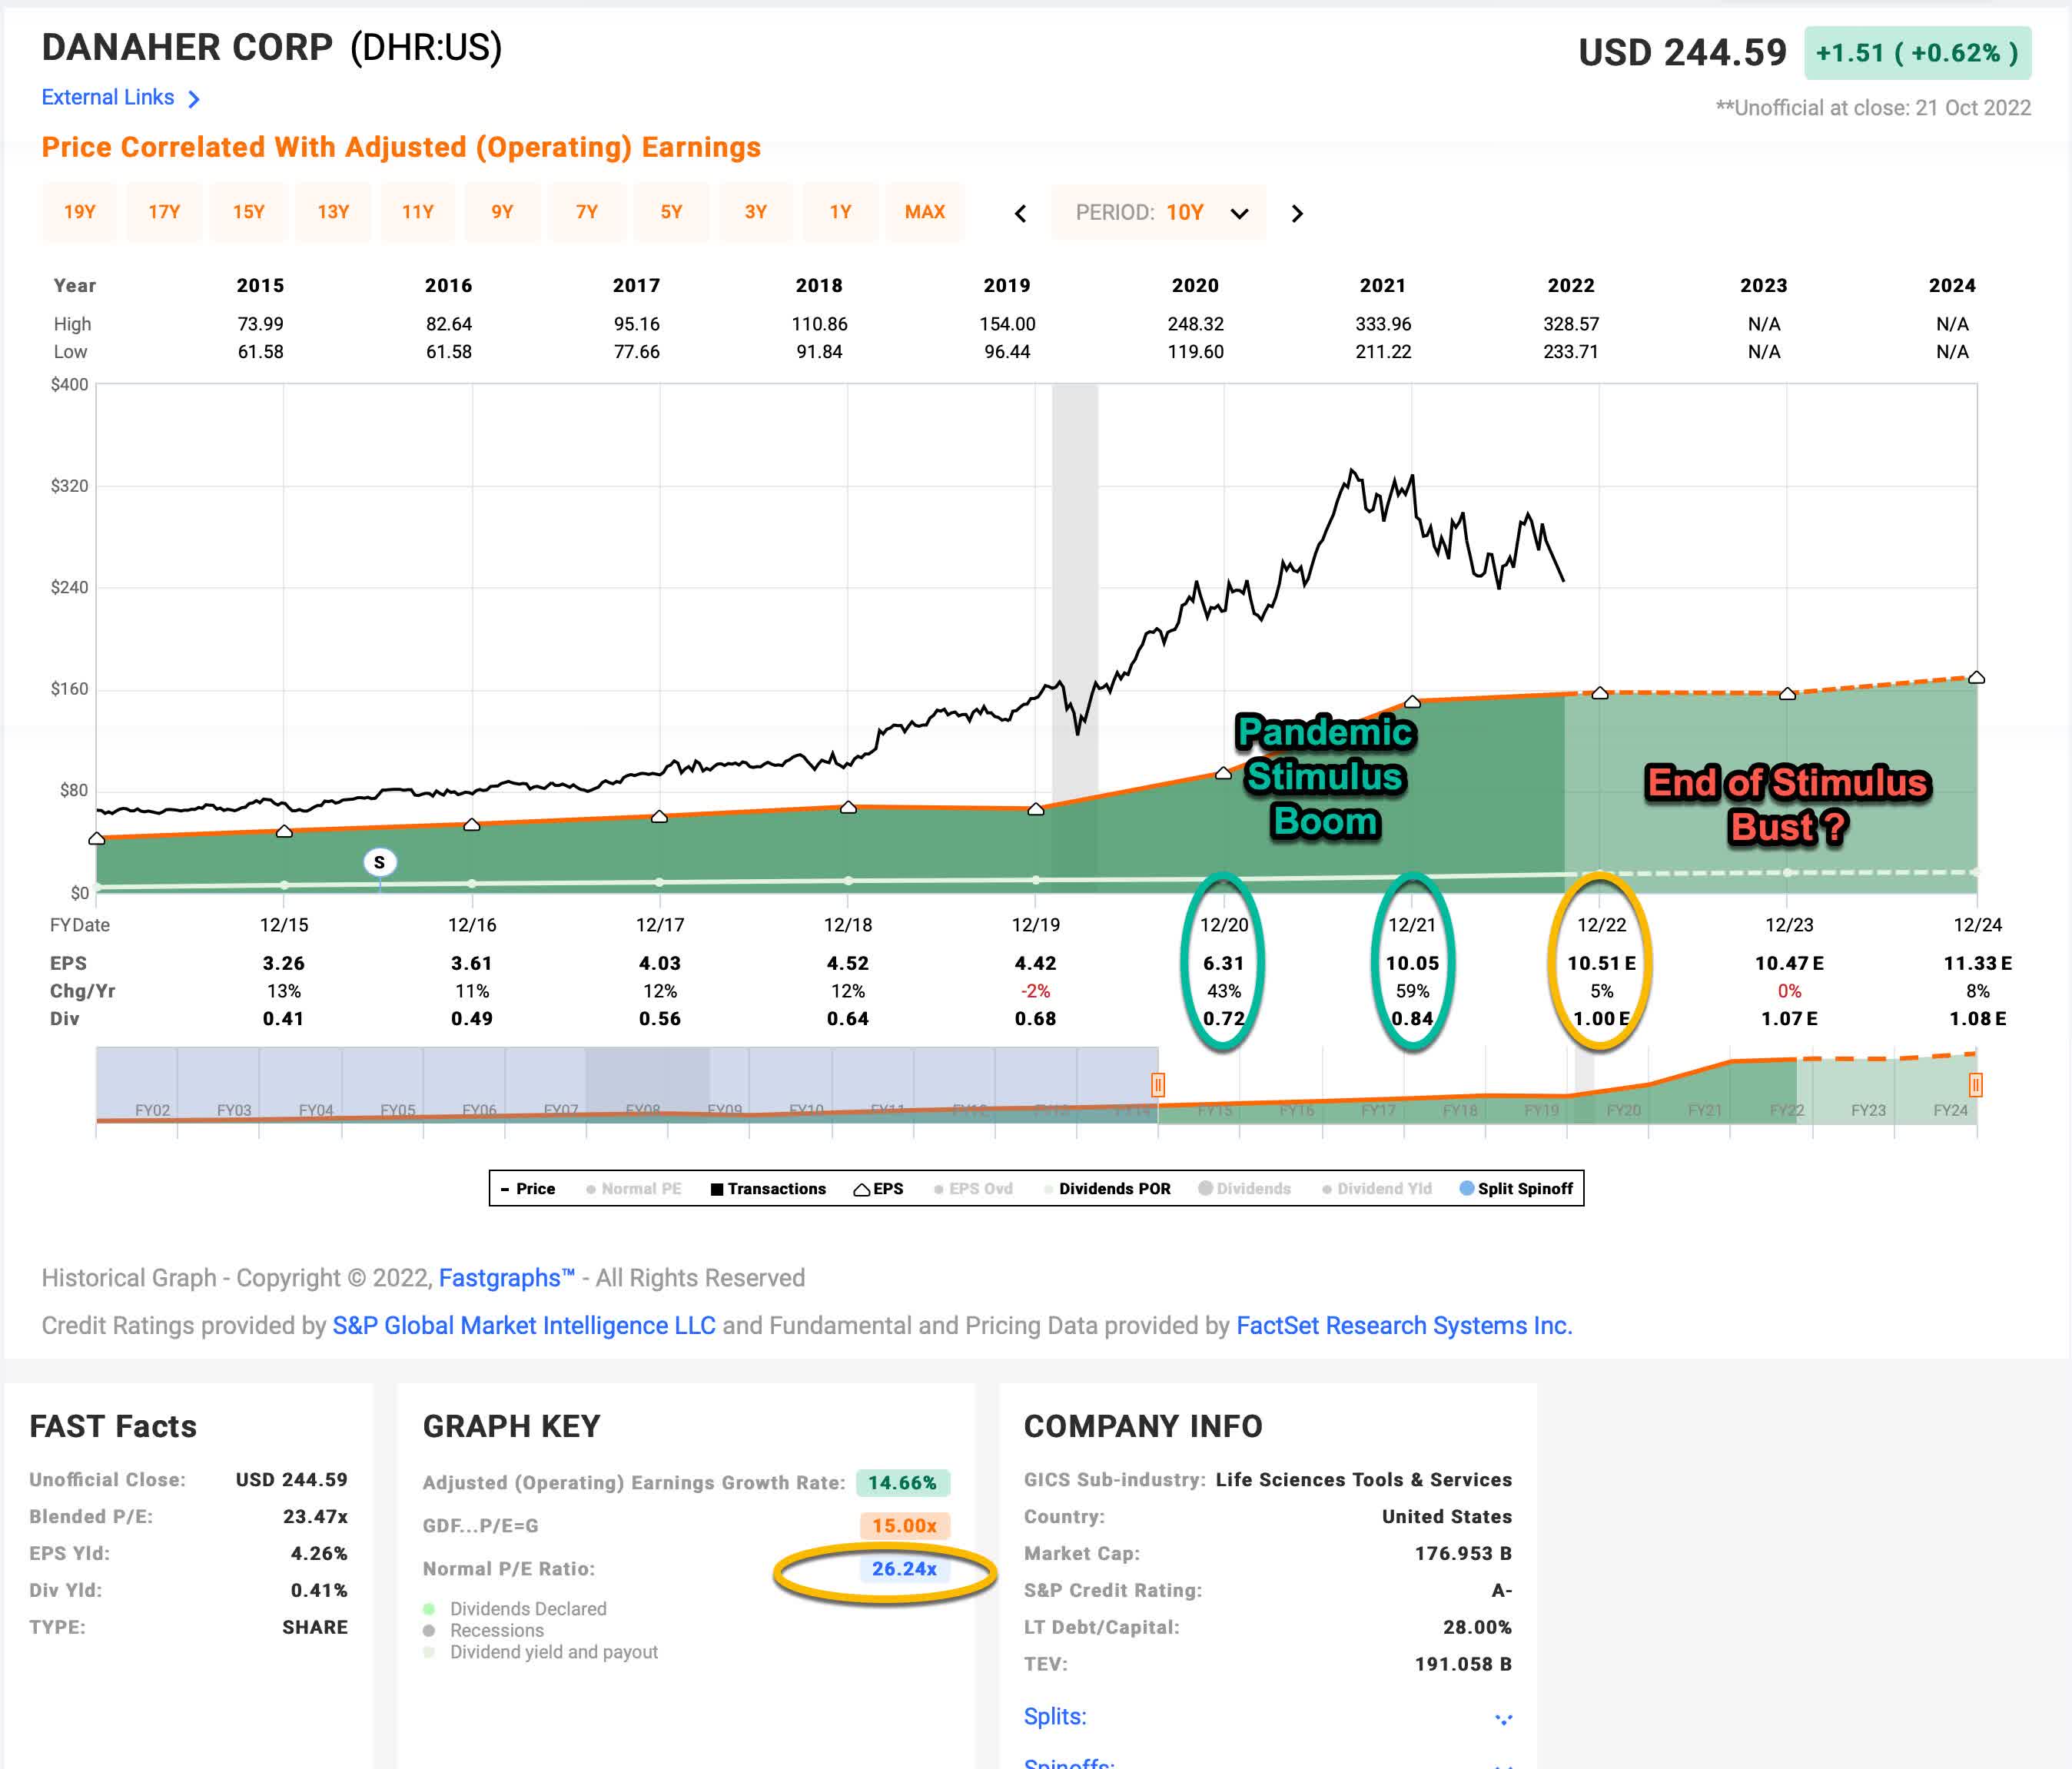Select the 9Y timeframe tab

pos(502,212)
